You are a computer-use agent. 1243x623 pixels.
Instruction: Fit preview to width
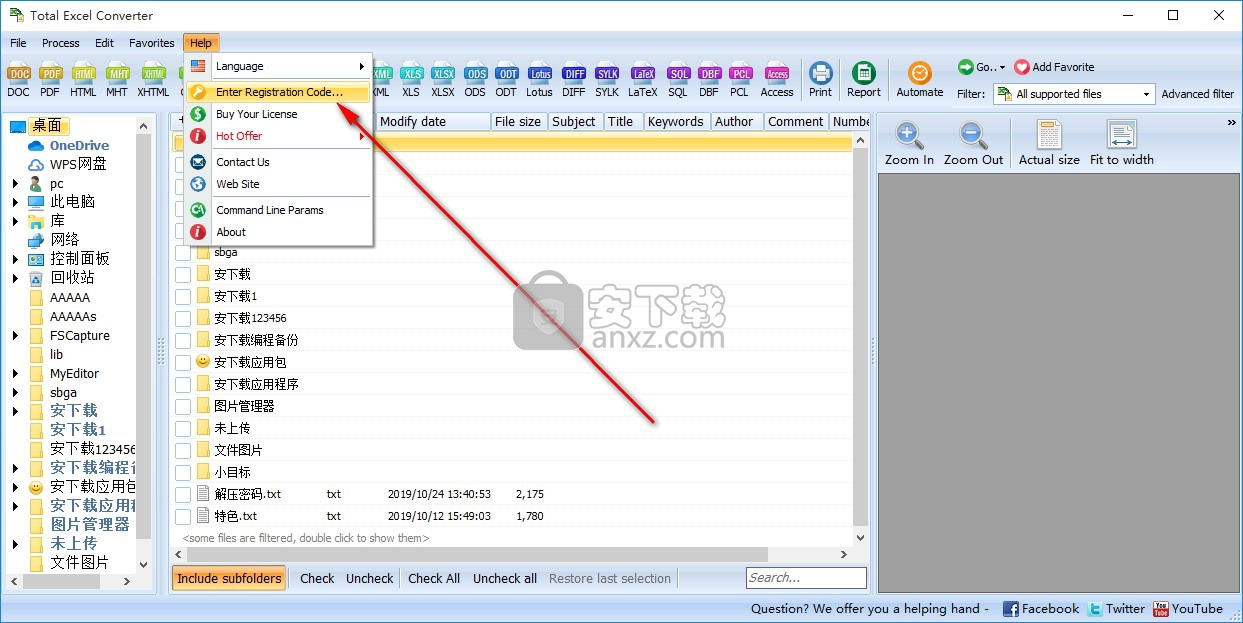coord(1121,144)
